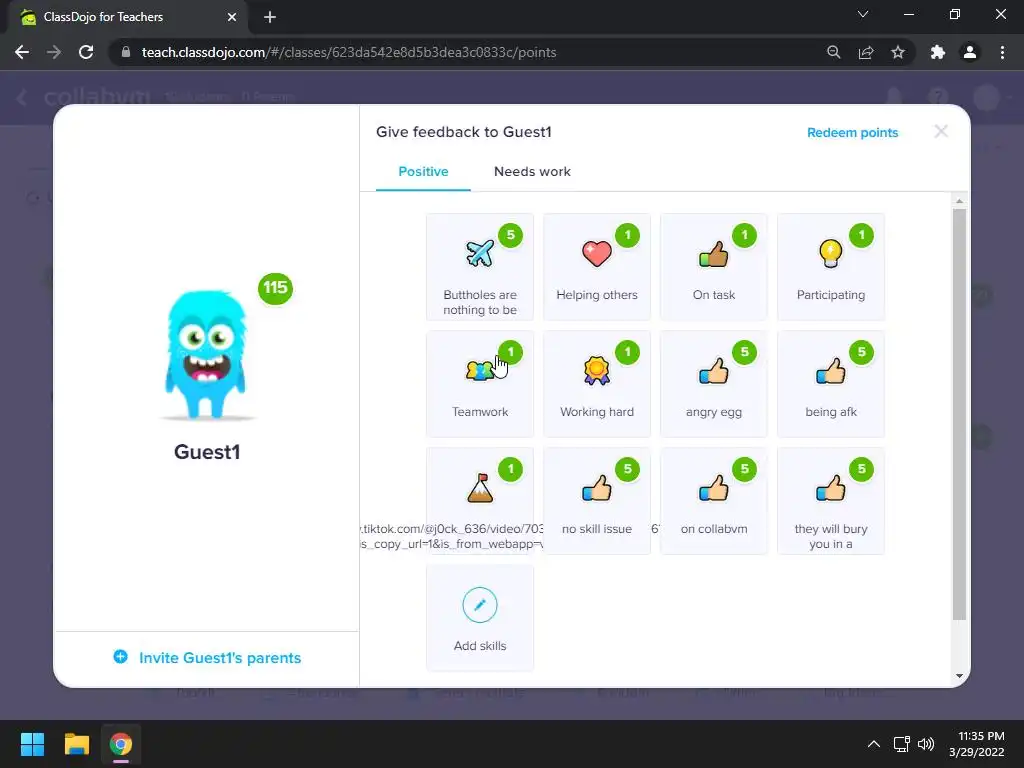Open Chrome tab search chevron
Viewport: 1024px width, 768px height.
(863, 14)
